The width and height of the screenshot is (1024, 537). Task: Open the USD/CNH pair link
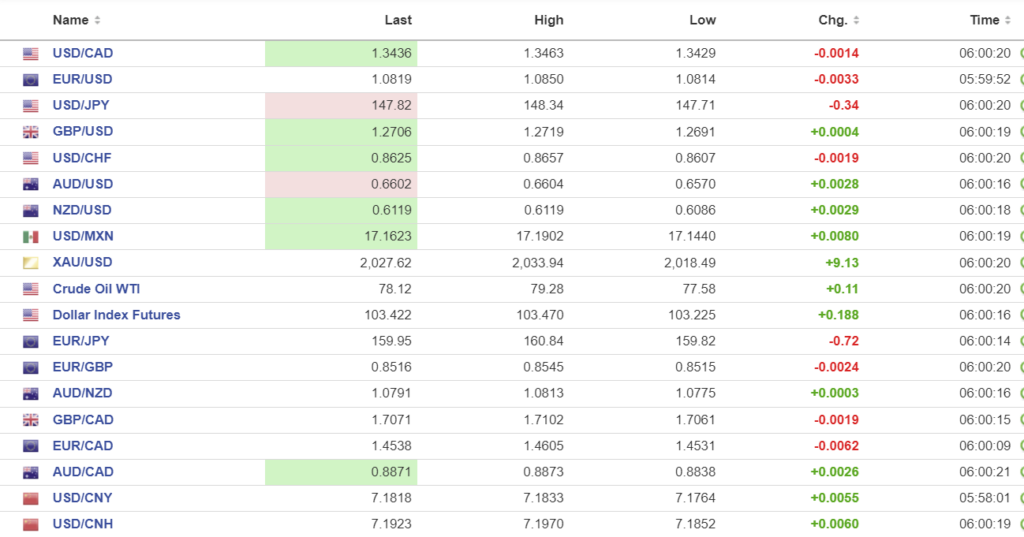pyautogui.click(x=83, y=524)
